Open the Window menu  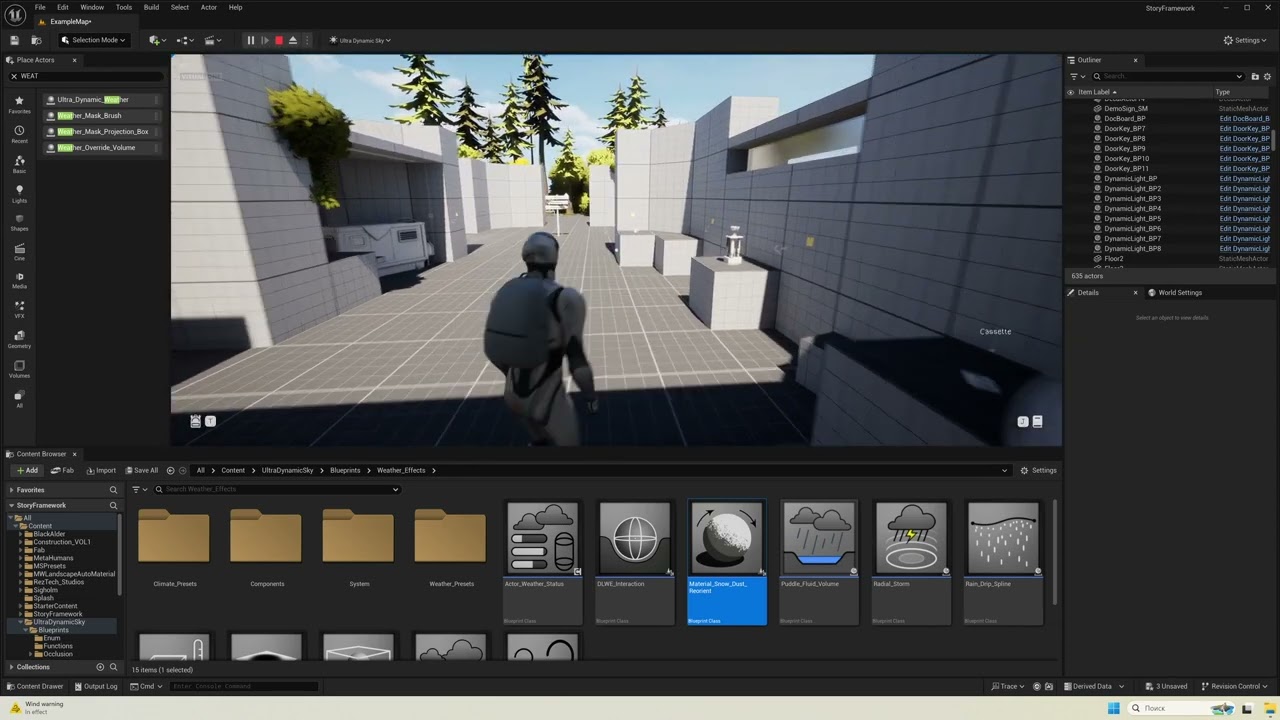[92, 7]
